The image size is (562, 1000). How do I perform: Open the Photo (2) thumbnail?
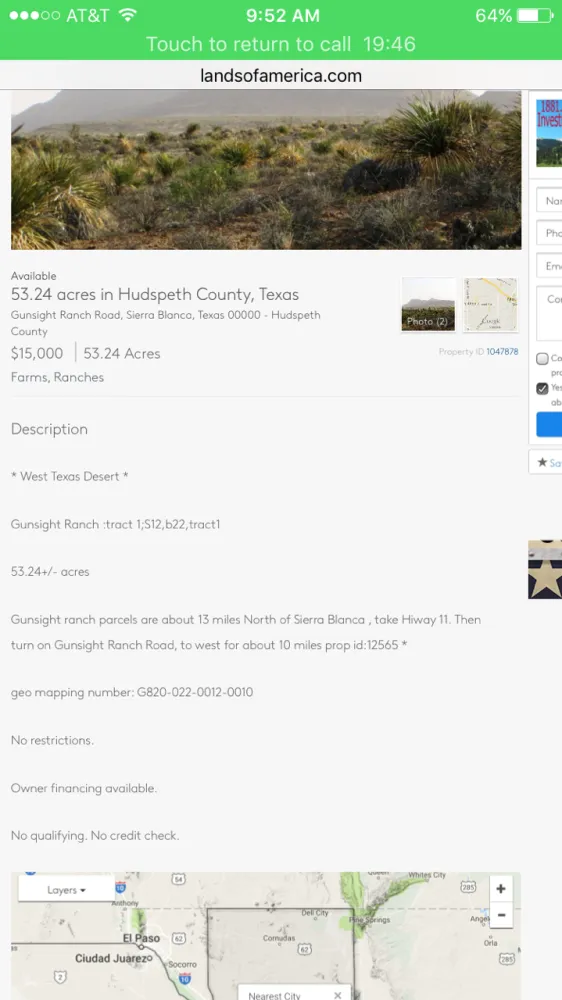(x=428, y=304)
